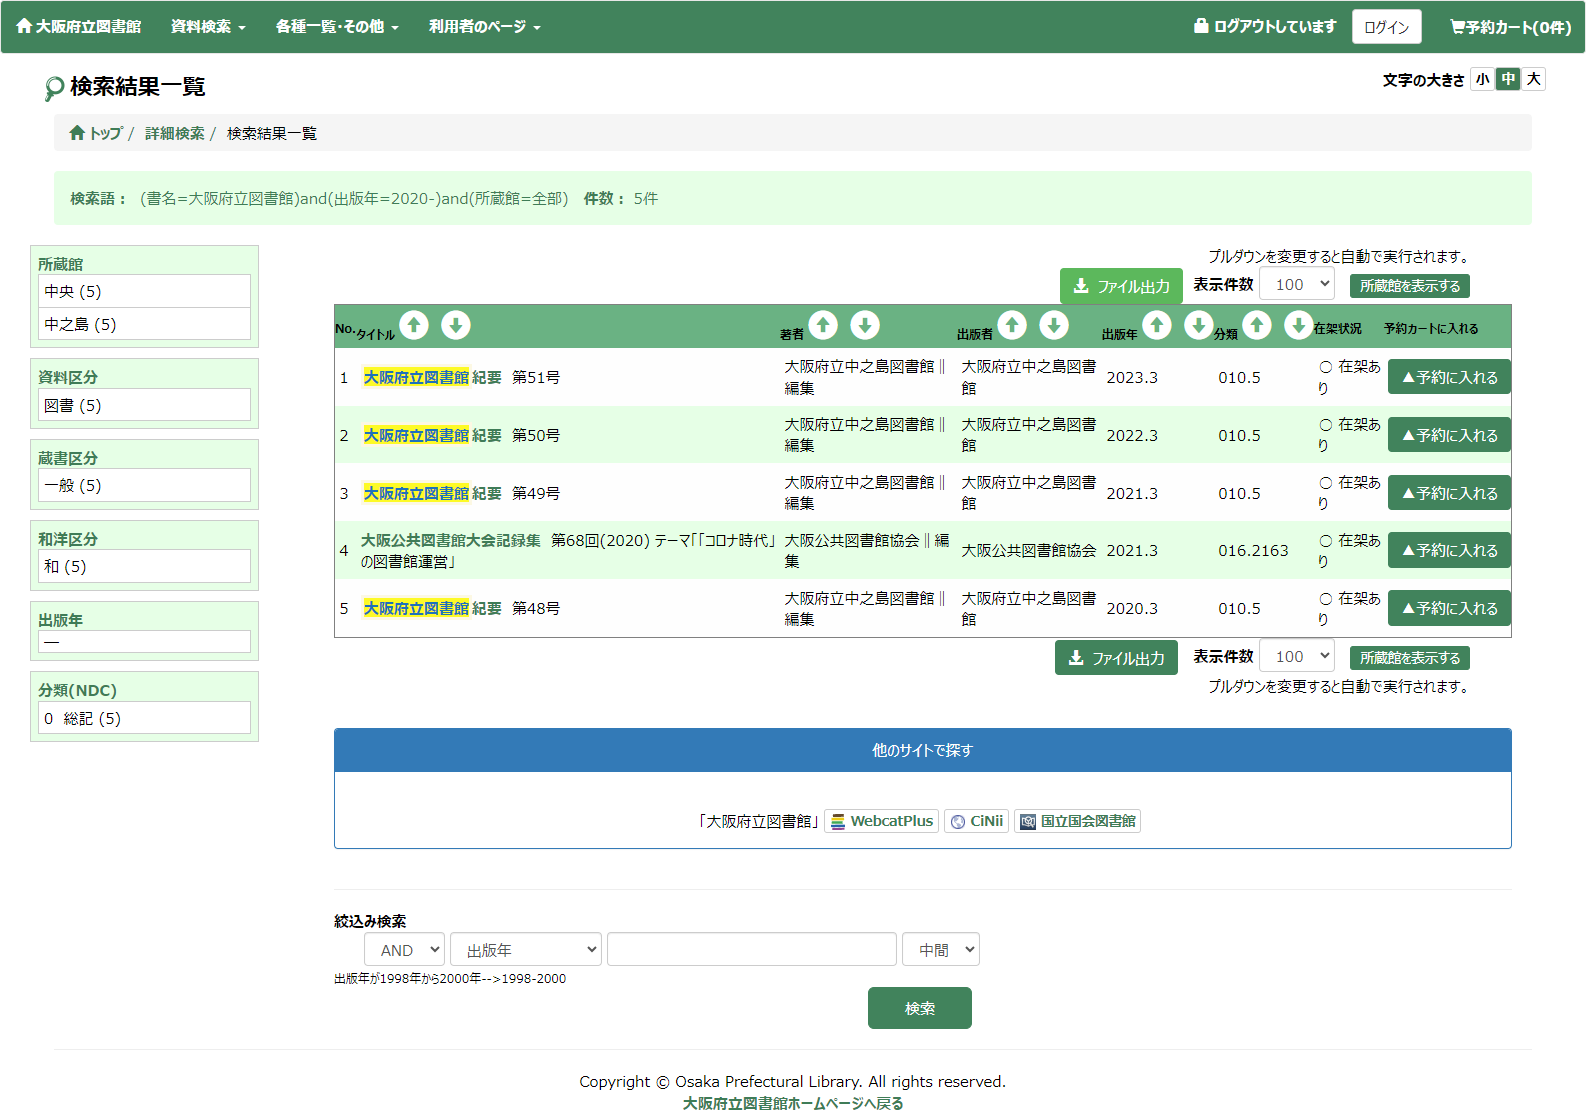Sort publication year ascending arrow

[1157, 325]
